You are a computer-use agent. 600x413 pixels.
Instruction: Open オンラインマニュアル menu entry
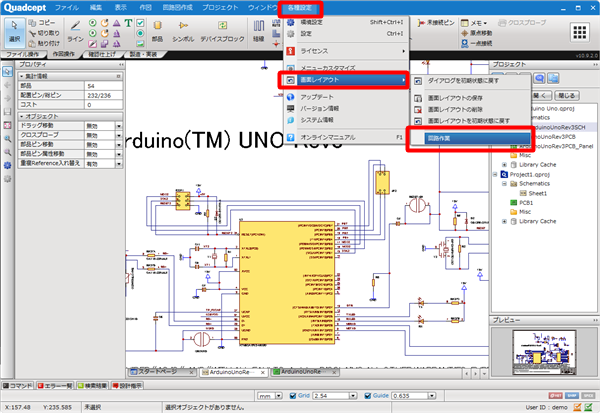(346, 137)
